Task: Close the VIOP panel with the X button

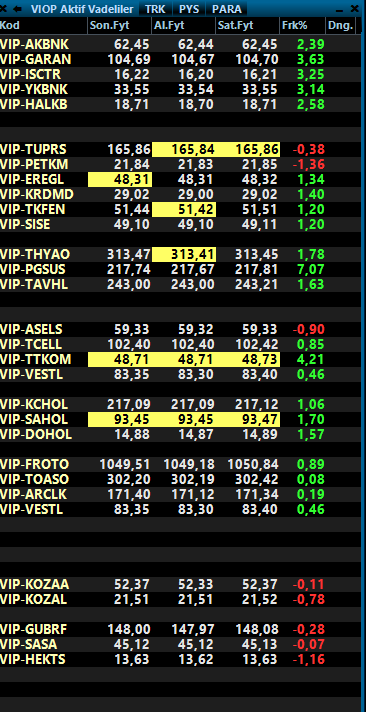Action: click(355, 9)
